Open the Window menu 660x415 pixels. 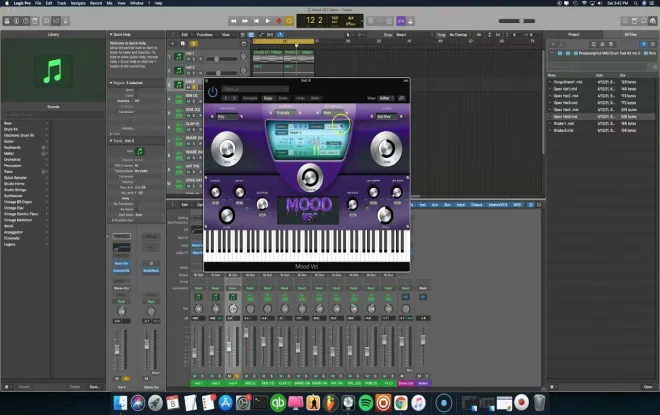[x=136, y=3]
